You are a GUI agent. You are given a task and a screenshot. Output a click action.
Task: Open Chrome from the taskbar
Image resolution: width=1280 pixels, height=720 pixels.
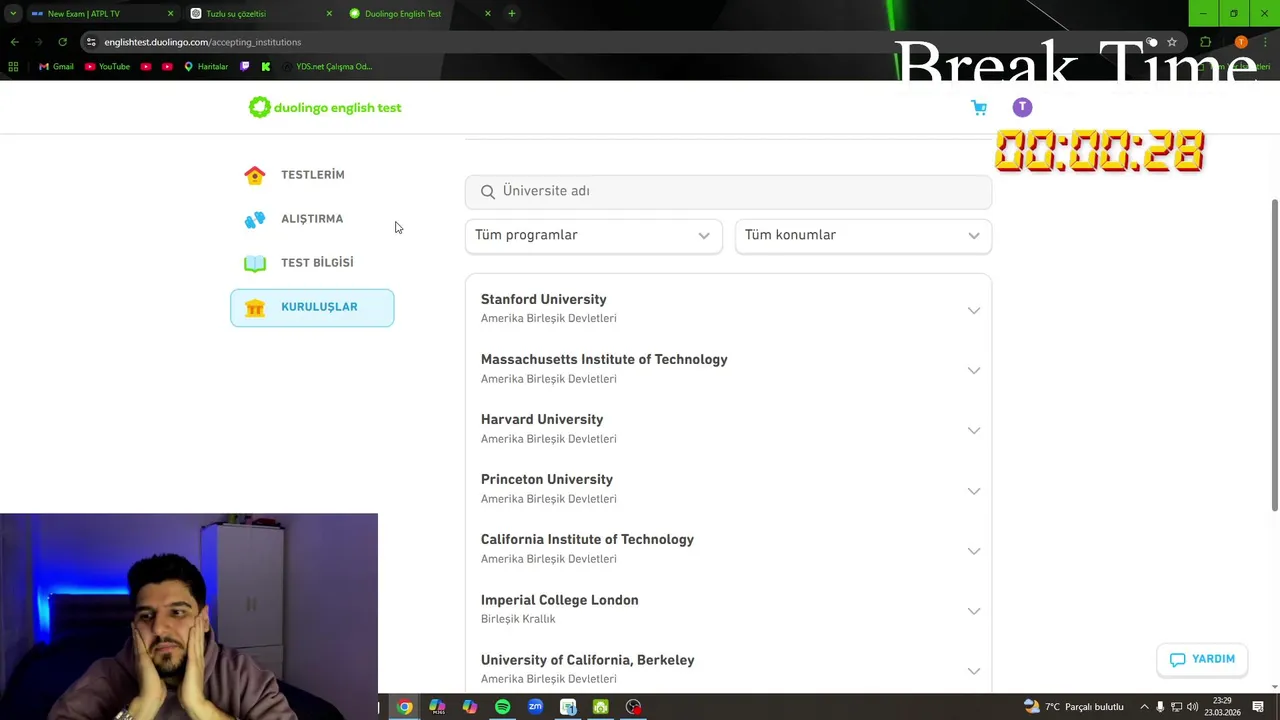[404, 707]
